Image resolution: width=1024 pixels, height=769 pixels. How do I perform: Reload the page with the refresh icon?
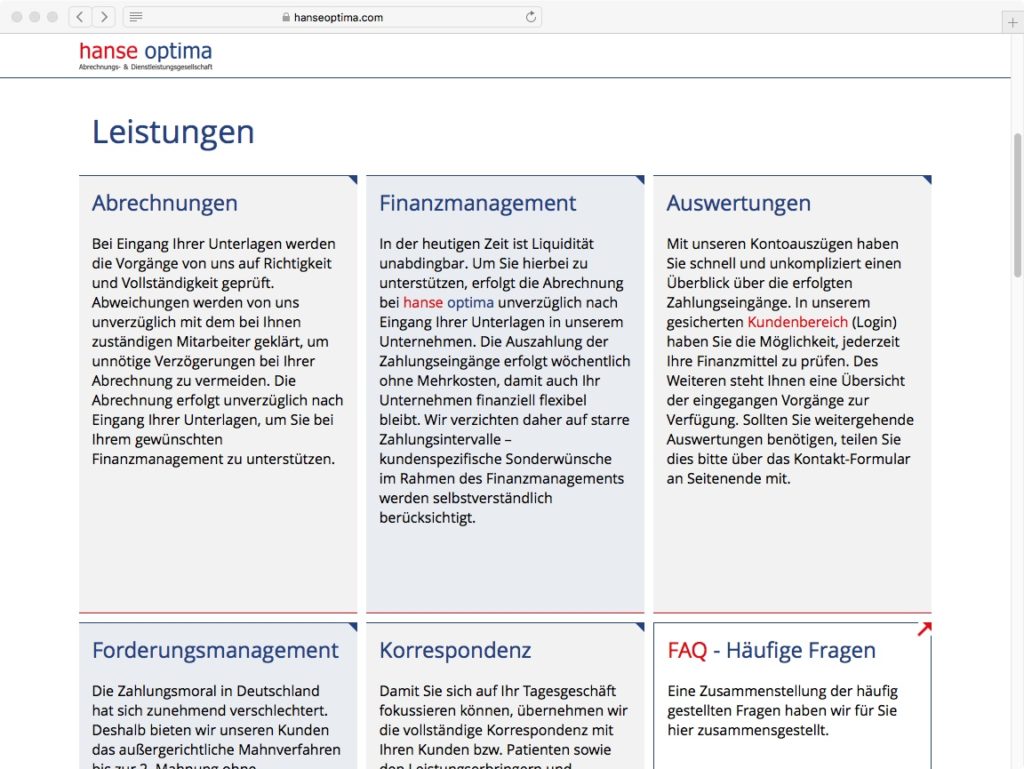tap(531, 17)
